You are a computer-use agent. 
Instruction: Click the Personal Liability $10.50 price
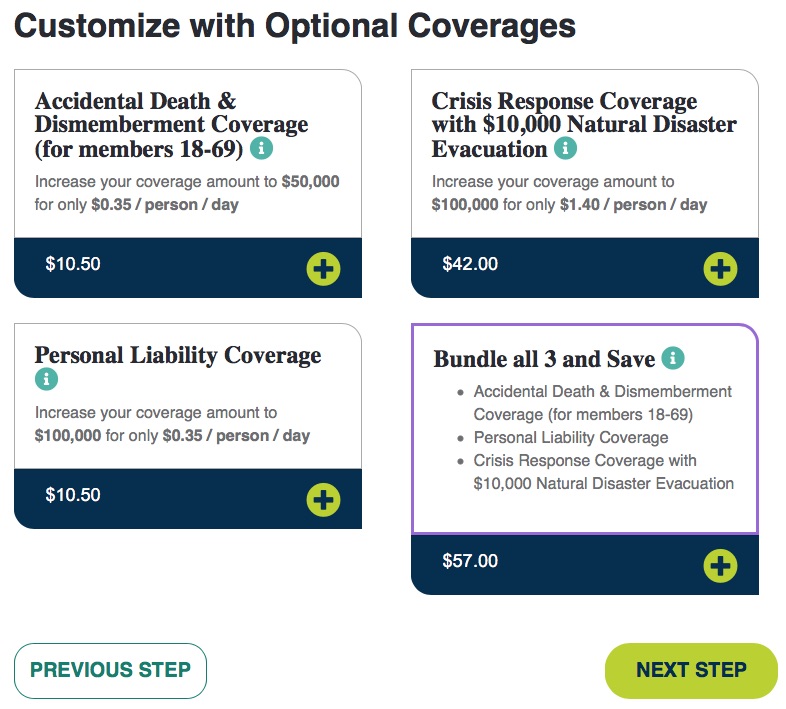click(x=73, y=495)
